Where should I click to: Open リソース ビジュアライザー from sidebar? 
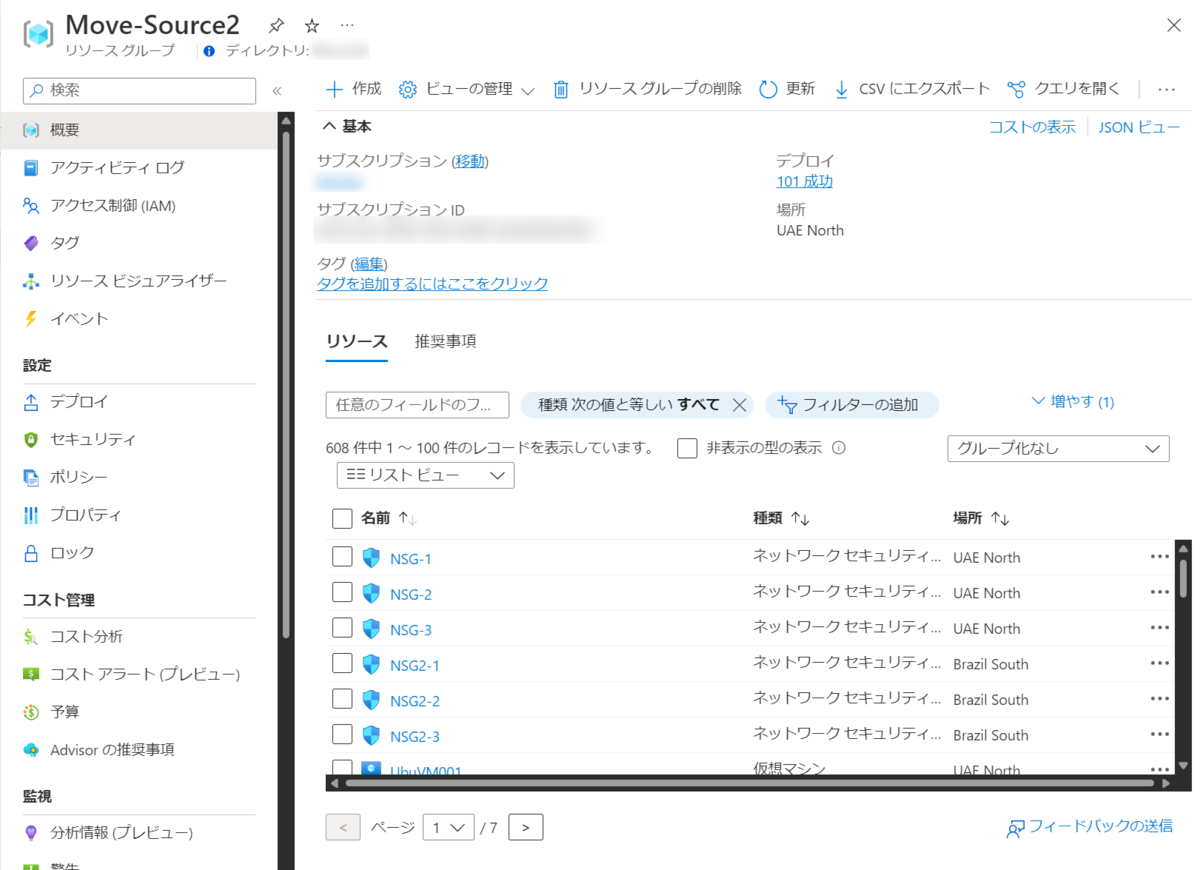[x=138, y=281]
